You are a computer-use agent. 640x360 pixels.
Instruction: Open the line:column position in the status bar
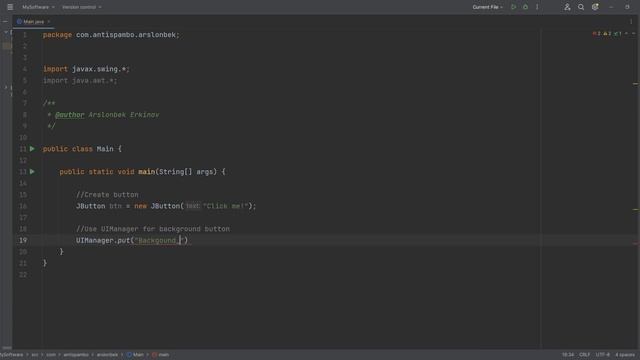(568, 355)
